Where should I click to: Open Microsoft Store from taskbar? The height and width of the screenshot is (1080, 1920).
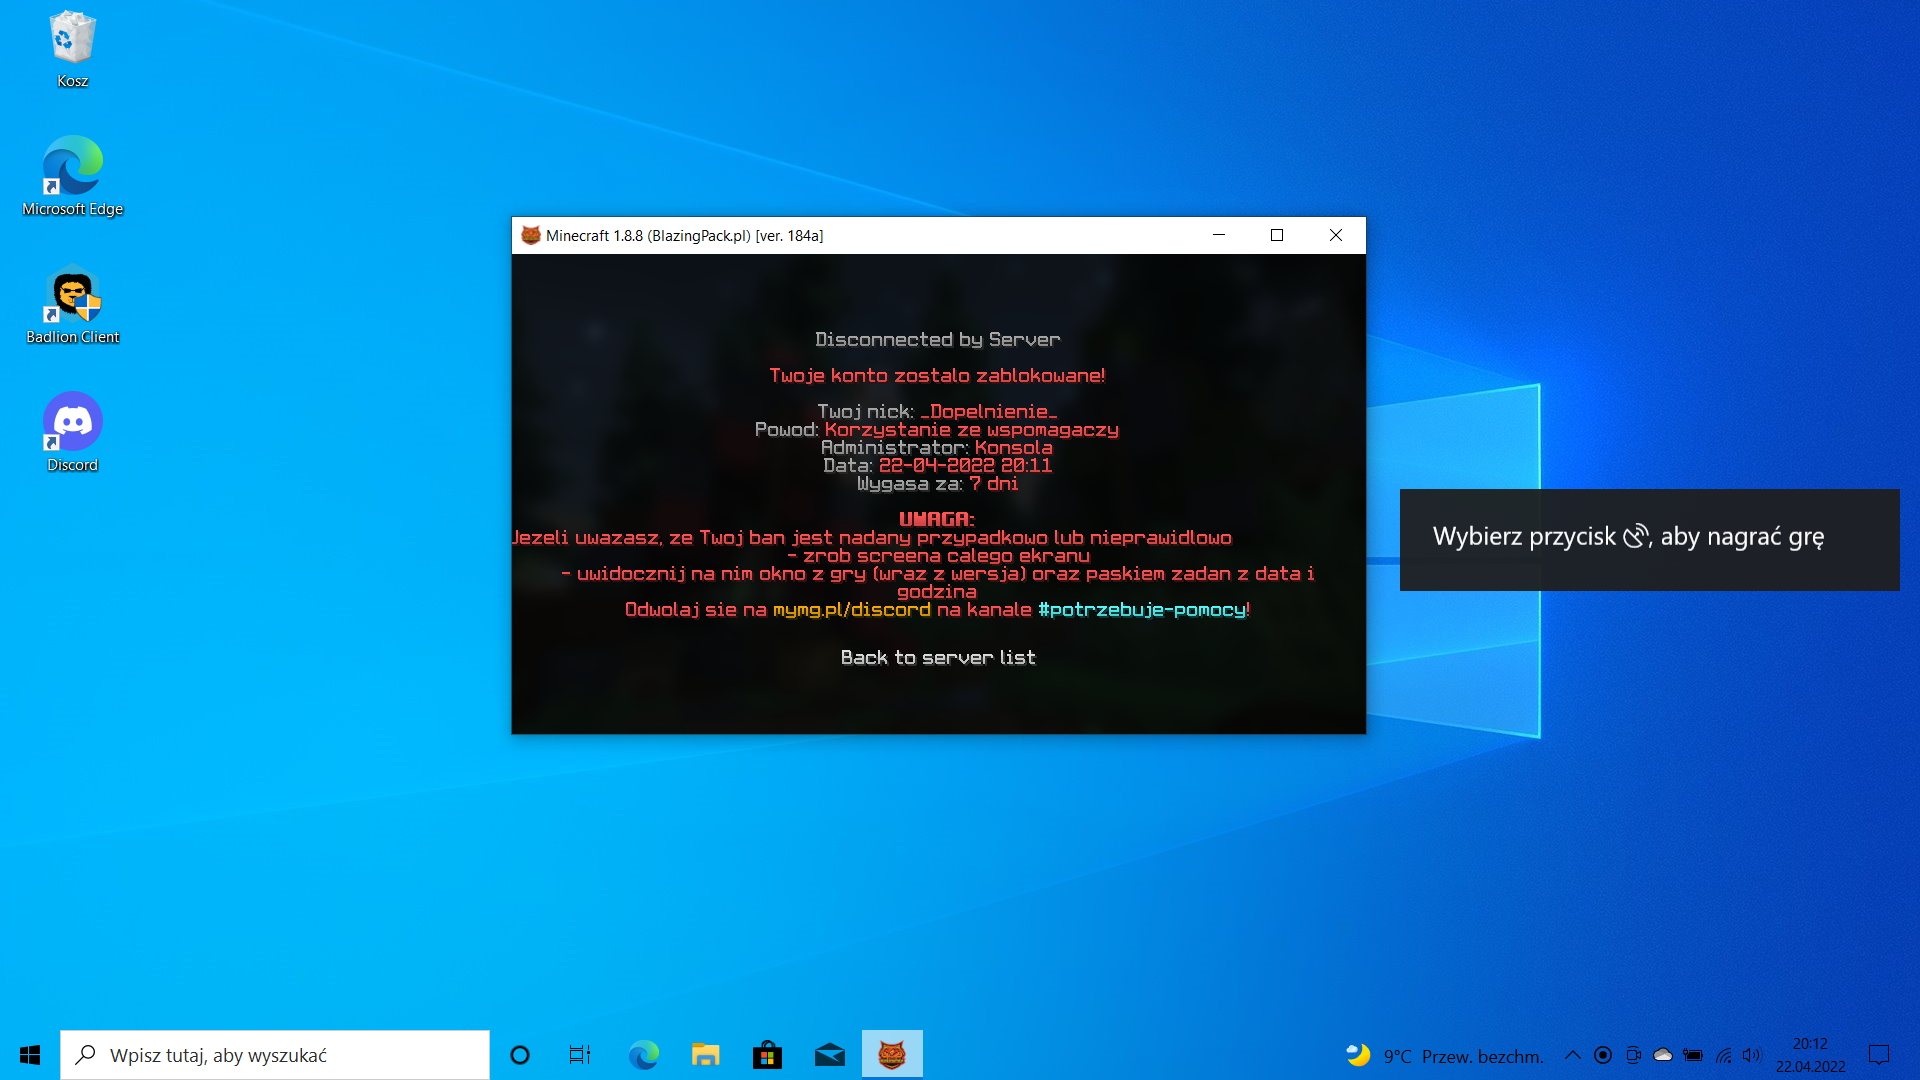coord(767,1055)
